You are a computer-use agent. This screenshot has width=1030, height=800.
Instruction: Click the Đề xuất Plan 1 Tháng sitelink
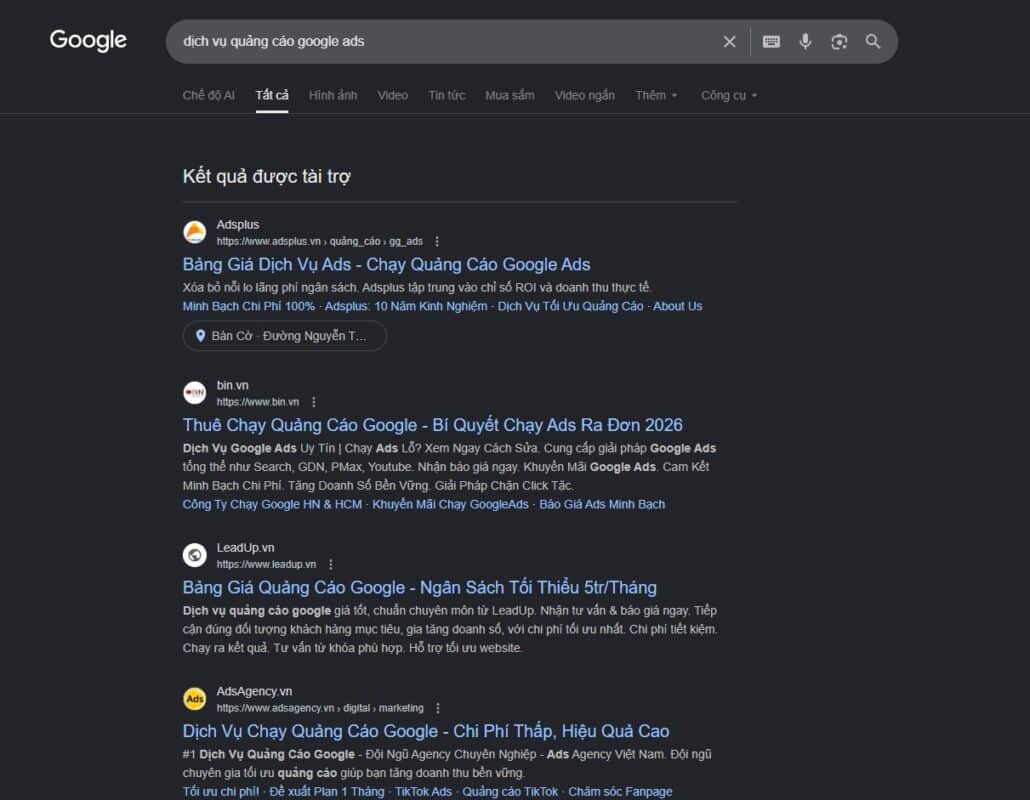[326, 791]
